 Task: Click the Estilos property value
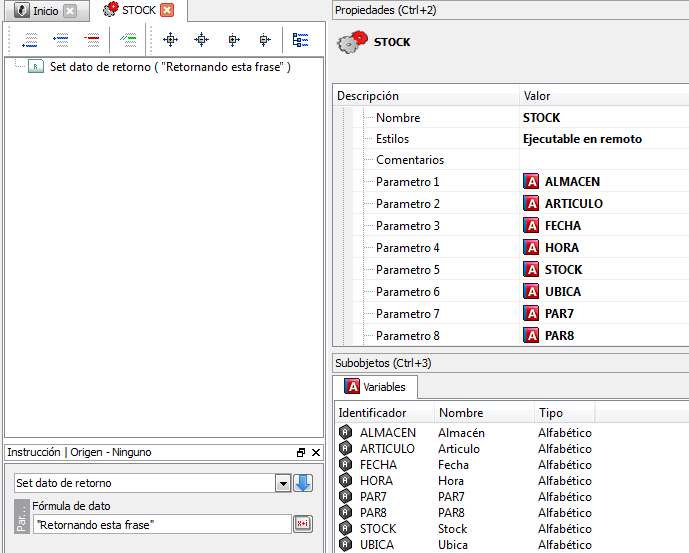pos(582,139)
